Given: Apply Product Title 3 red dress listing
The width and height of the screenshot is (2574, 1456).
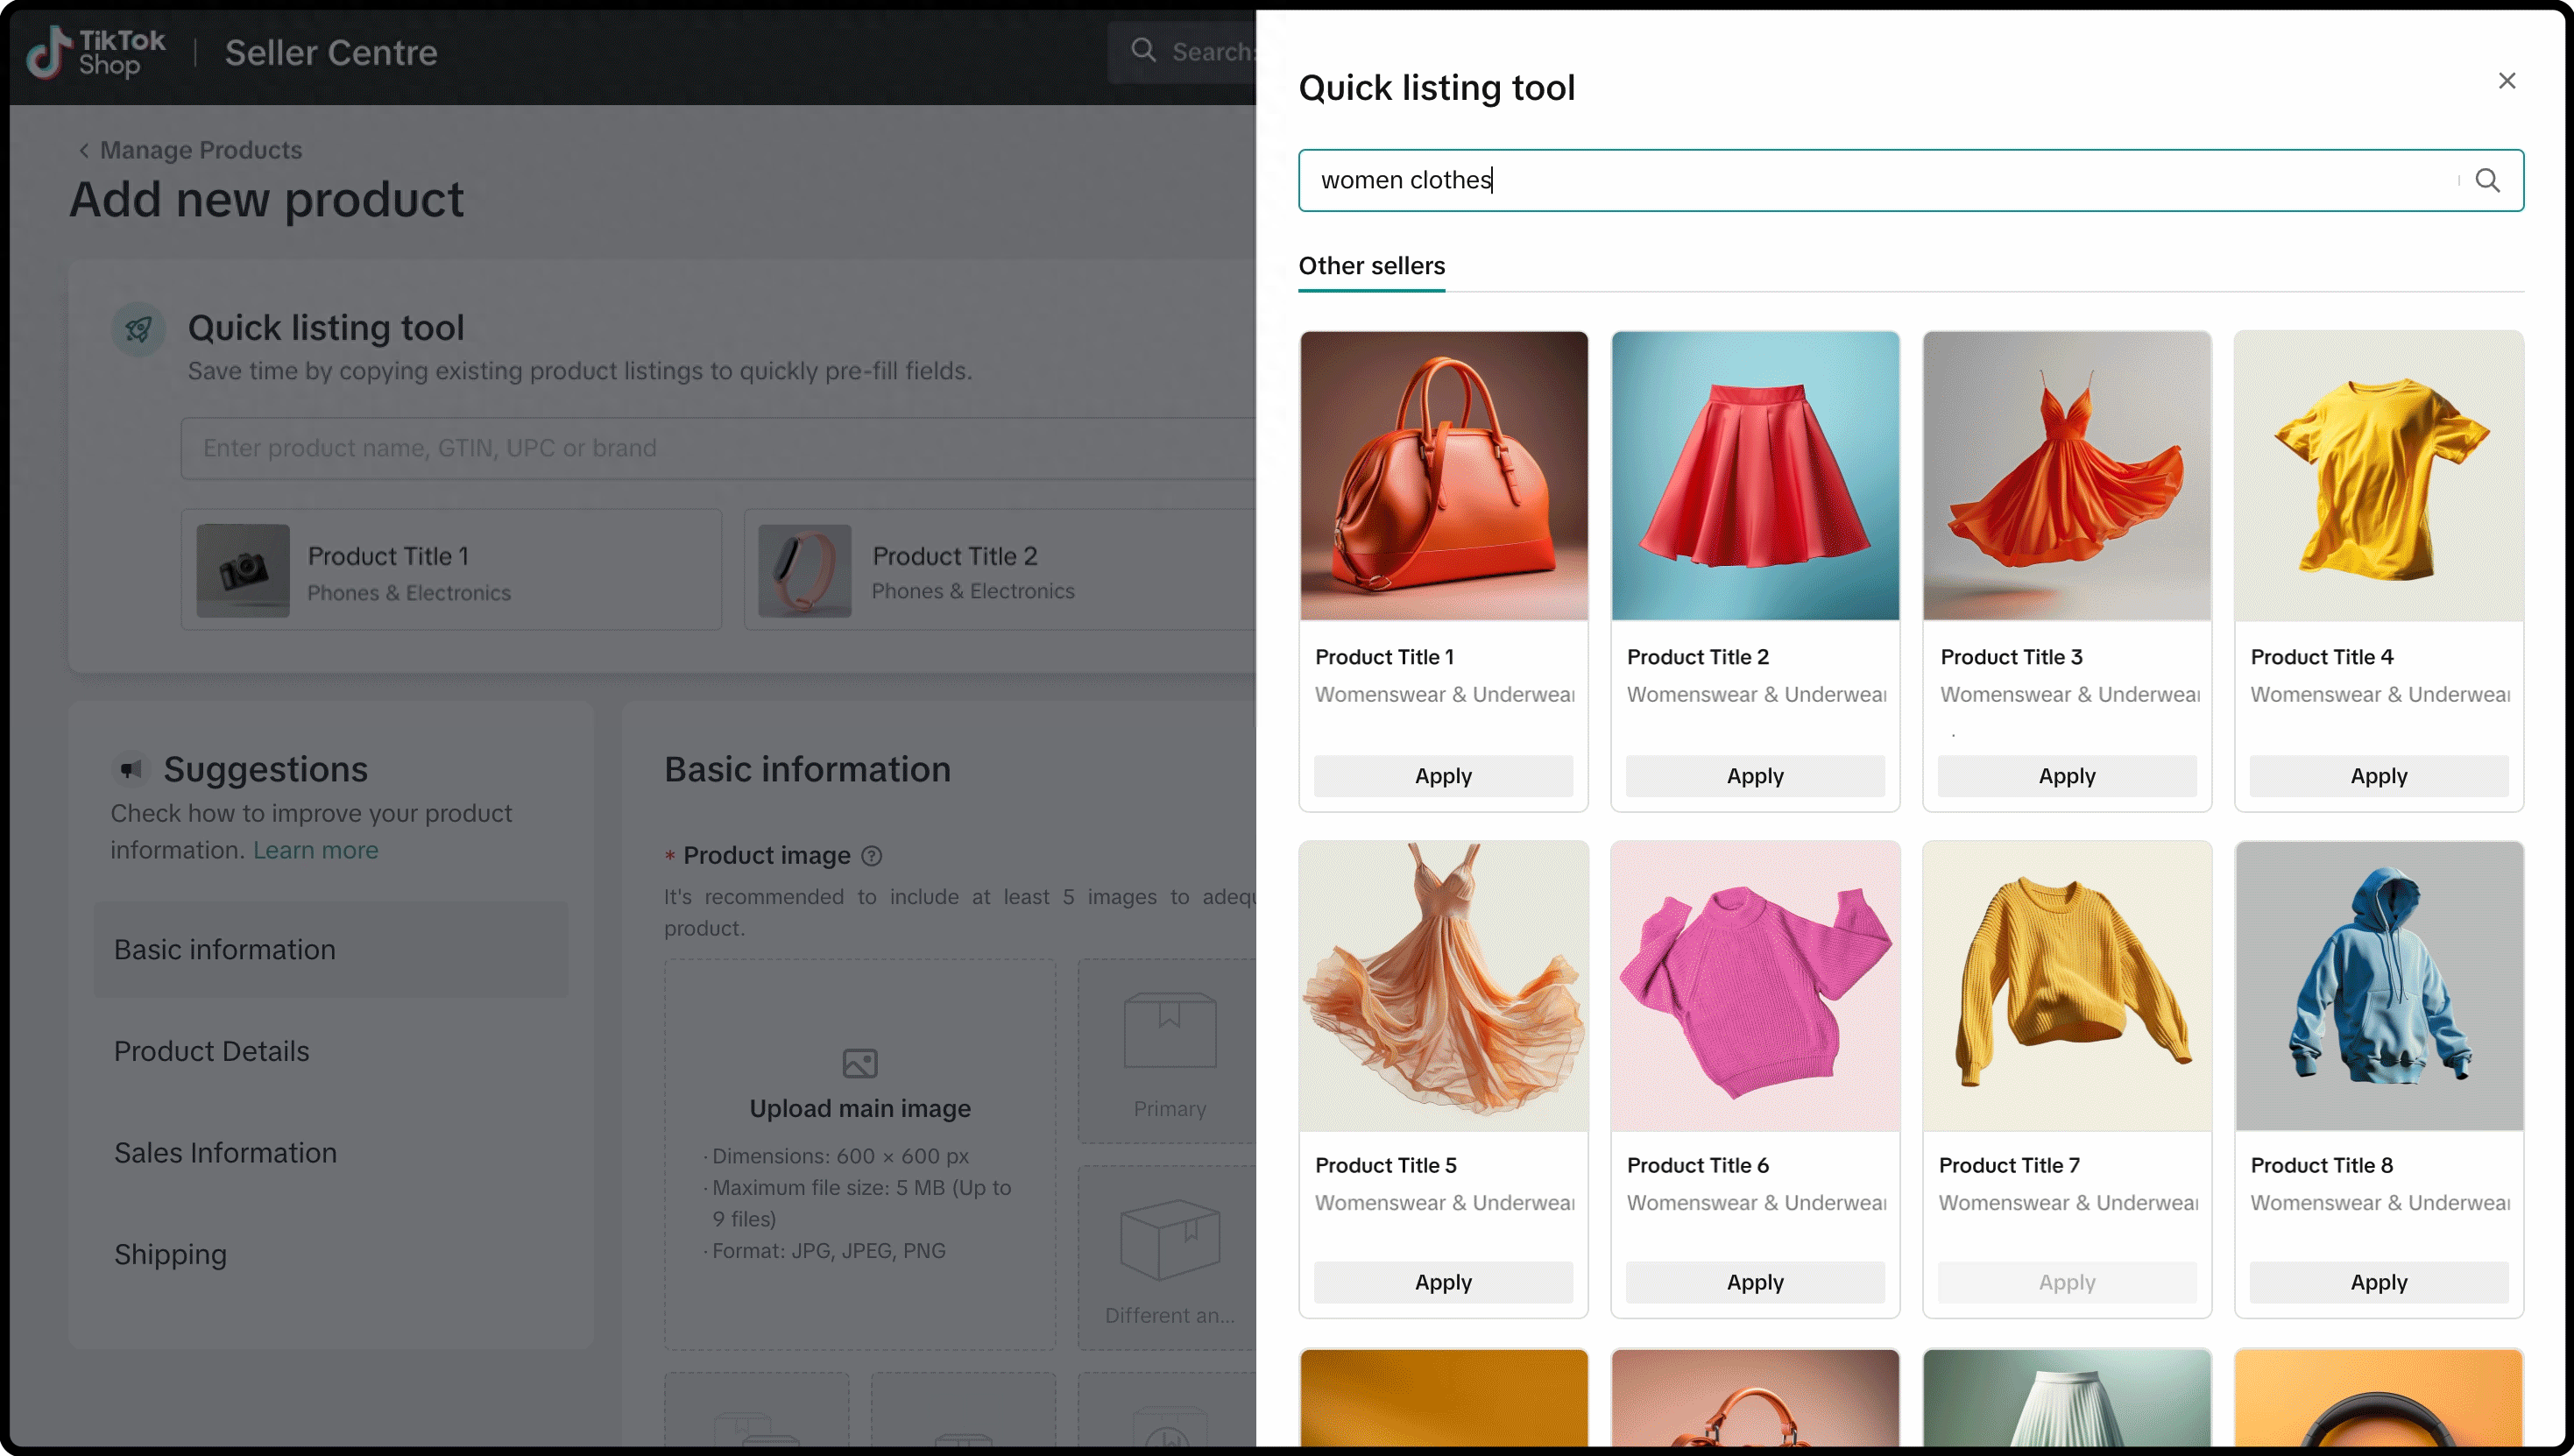Looking at the screenshot, I should click(x=2067, y=776).
